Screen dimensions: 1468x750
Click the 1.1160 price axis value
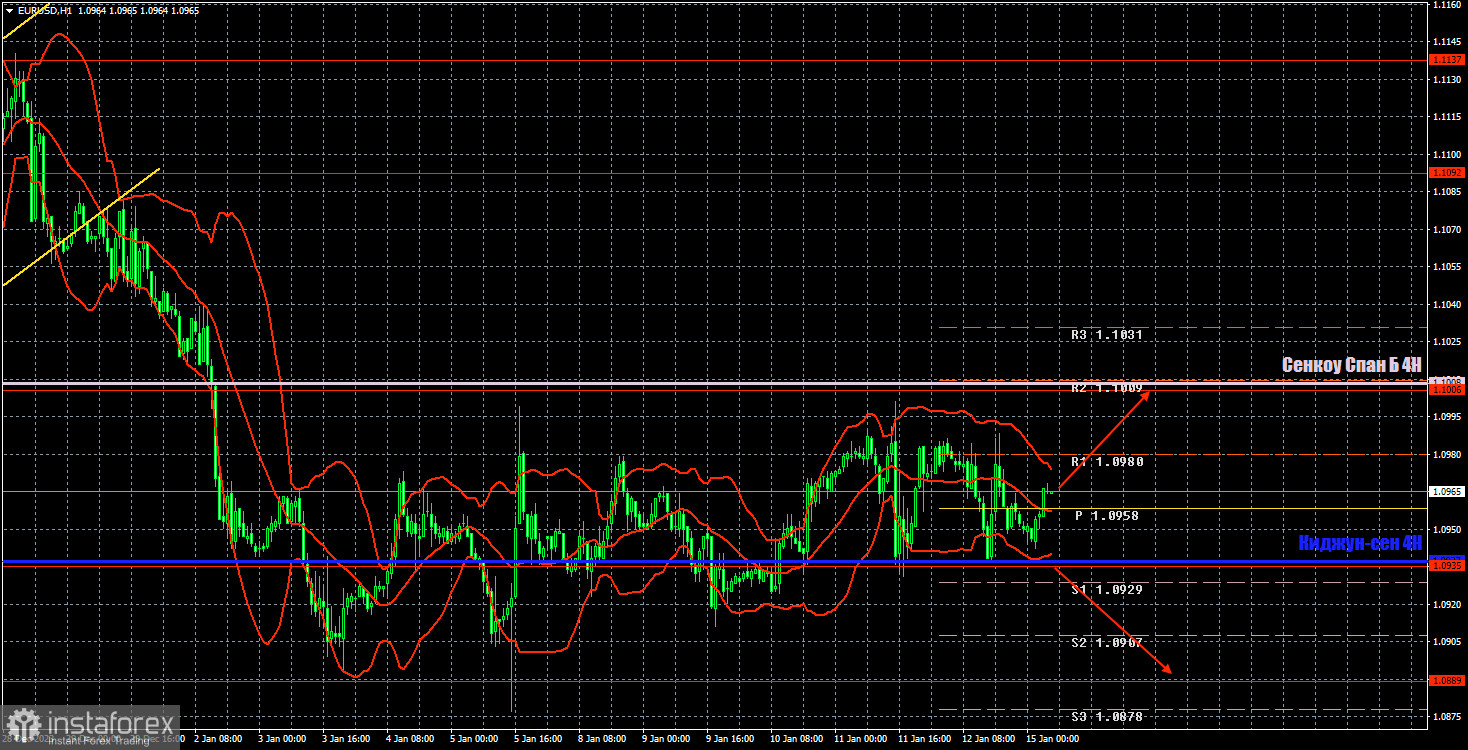(1447, 5)
